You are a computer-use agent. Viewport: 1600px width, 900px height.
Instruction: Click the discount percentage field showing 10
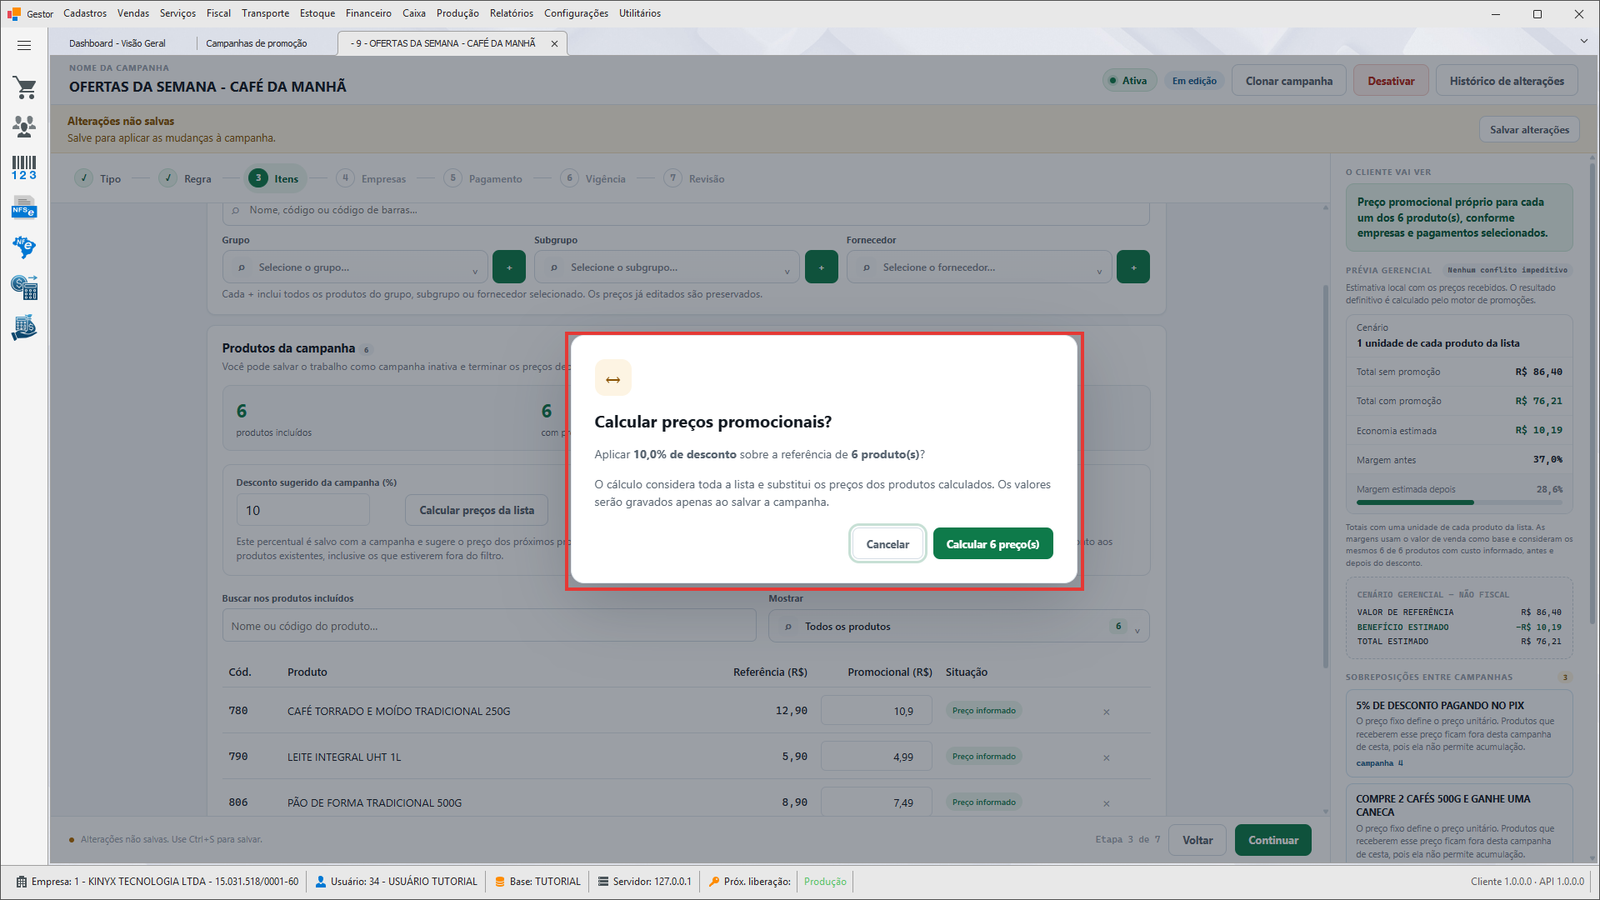303,510
